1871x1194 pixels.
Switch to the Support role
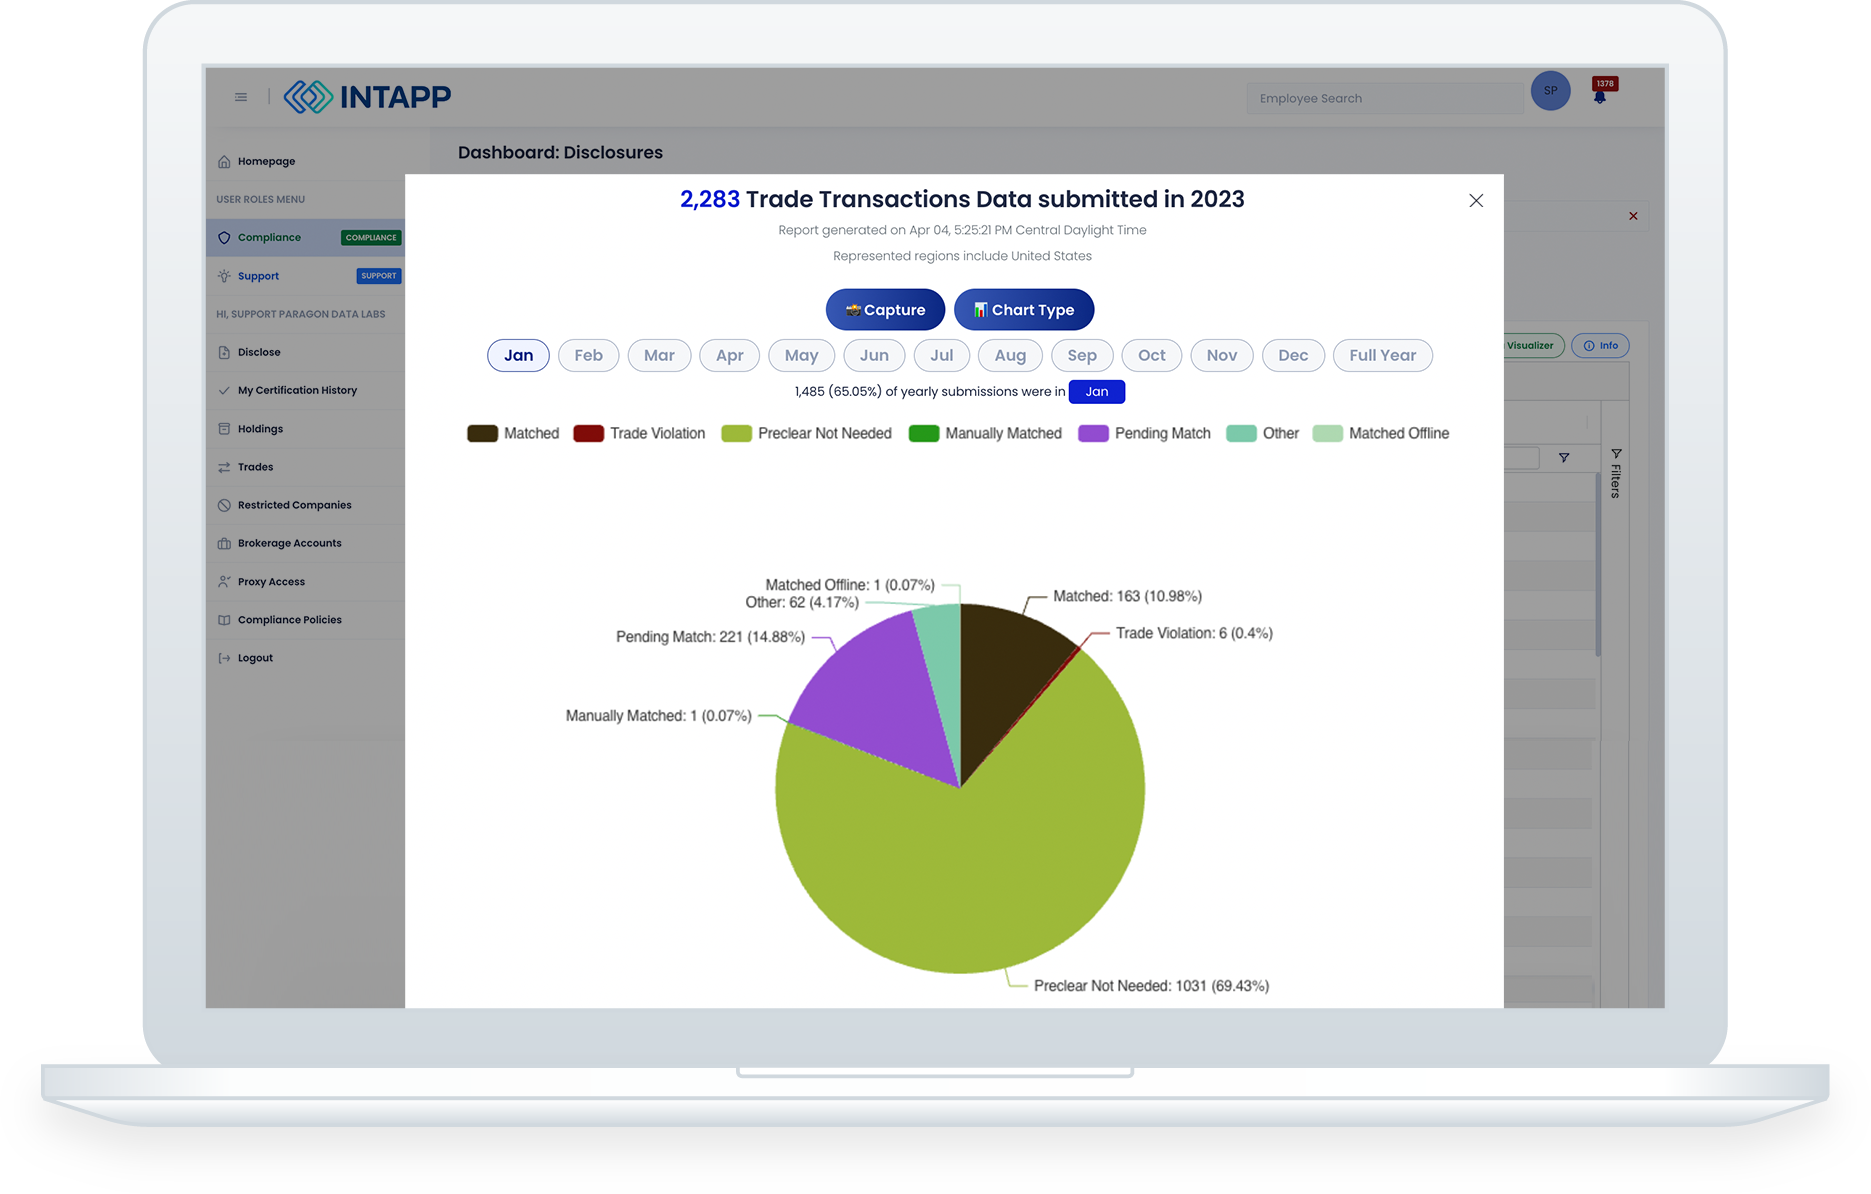[x=258, y=276]
